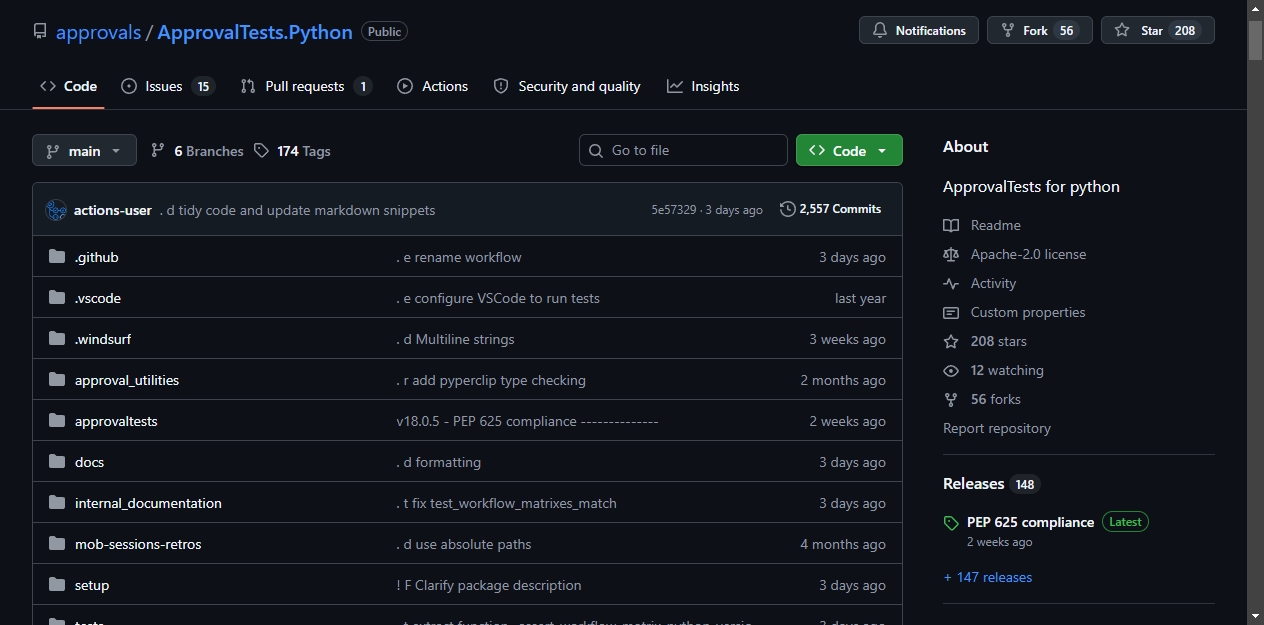Star the repository with the Star button
1264x625 pixels.
point(1158,30)
